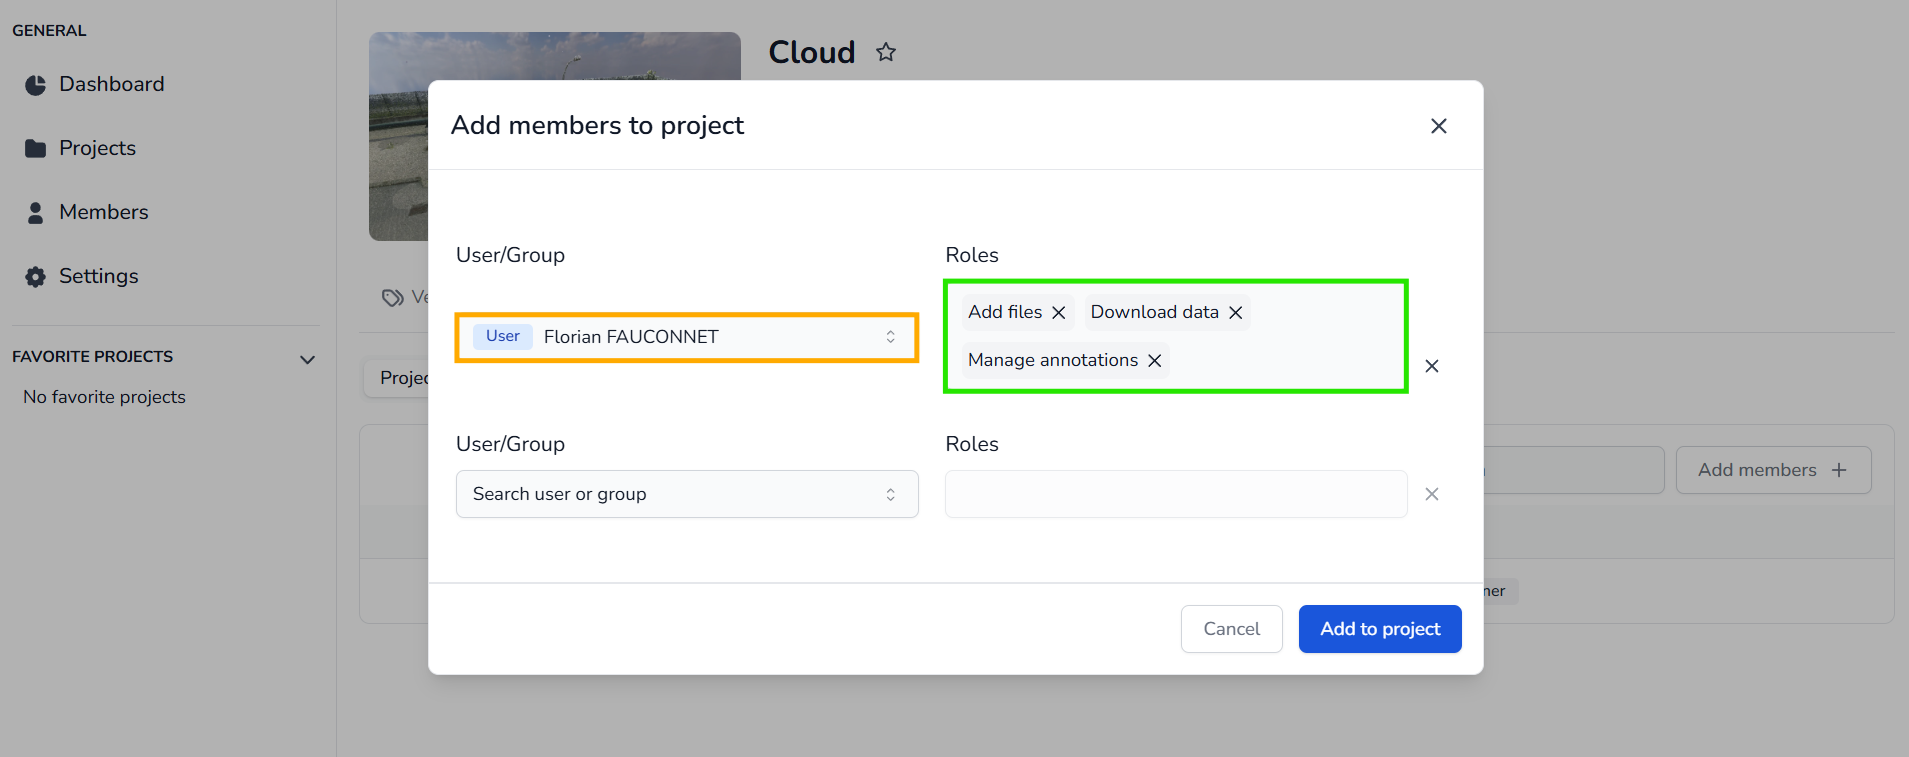
Task: Delete the empty second member row
Action: (1431, 494)
